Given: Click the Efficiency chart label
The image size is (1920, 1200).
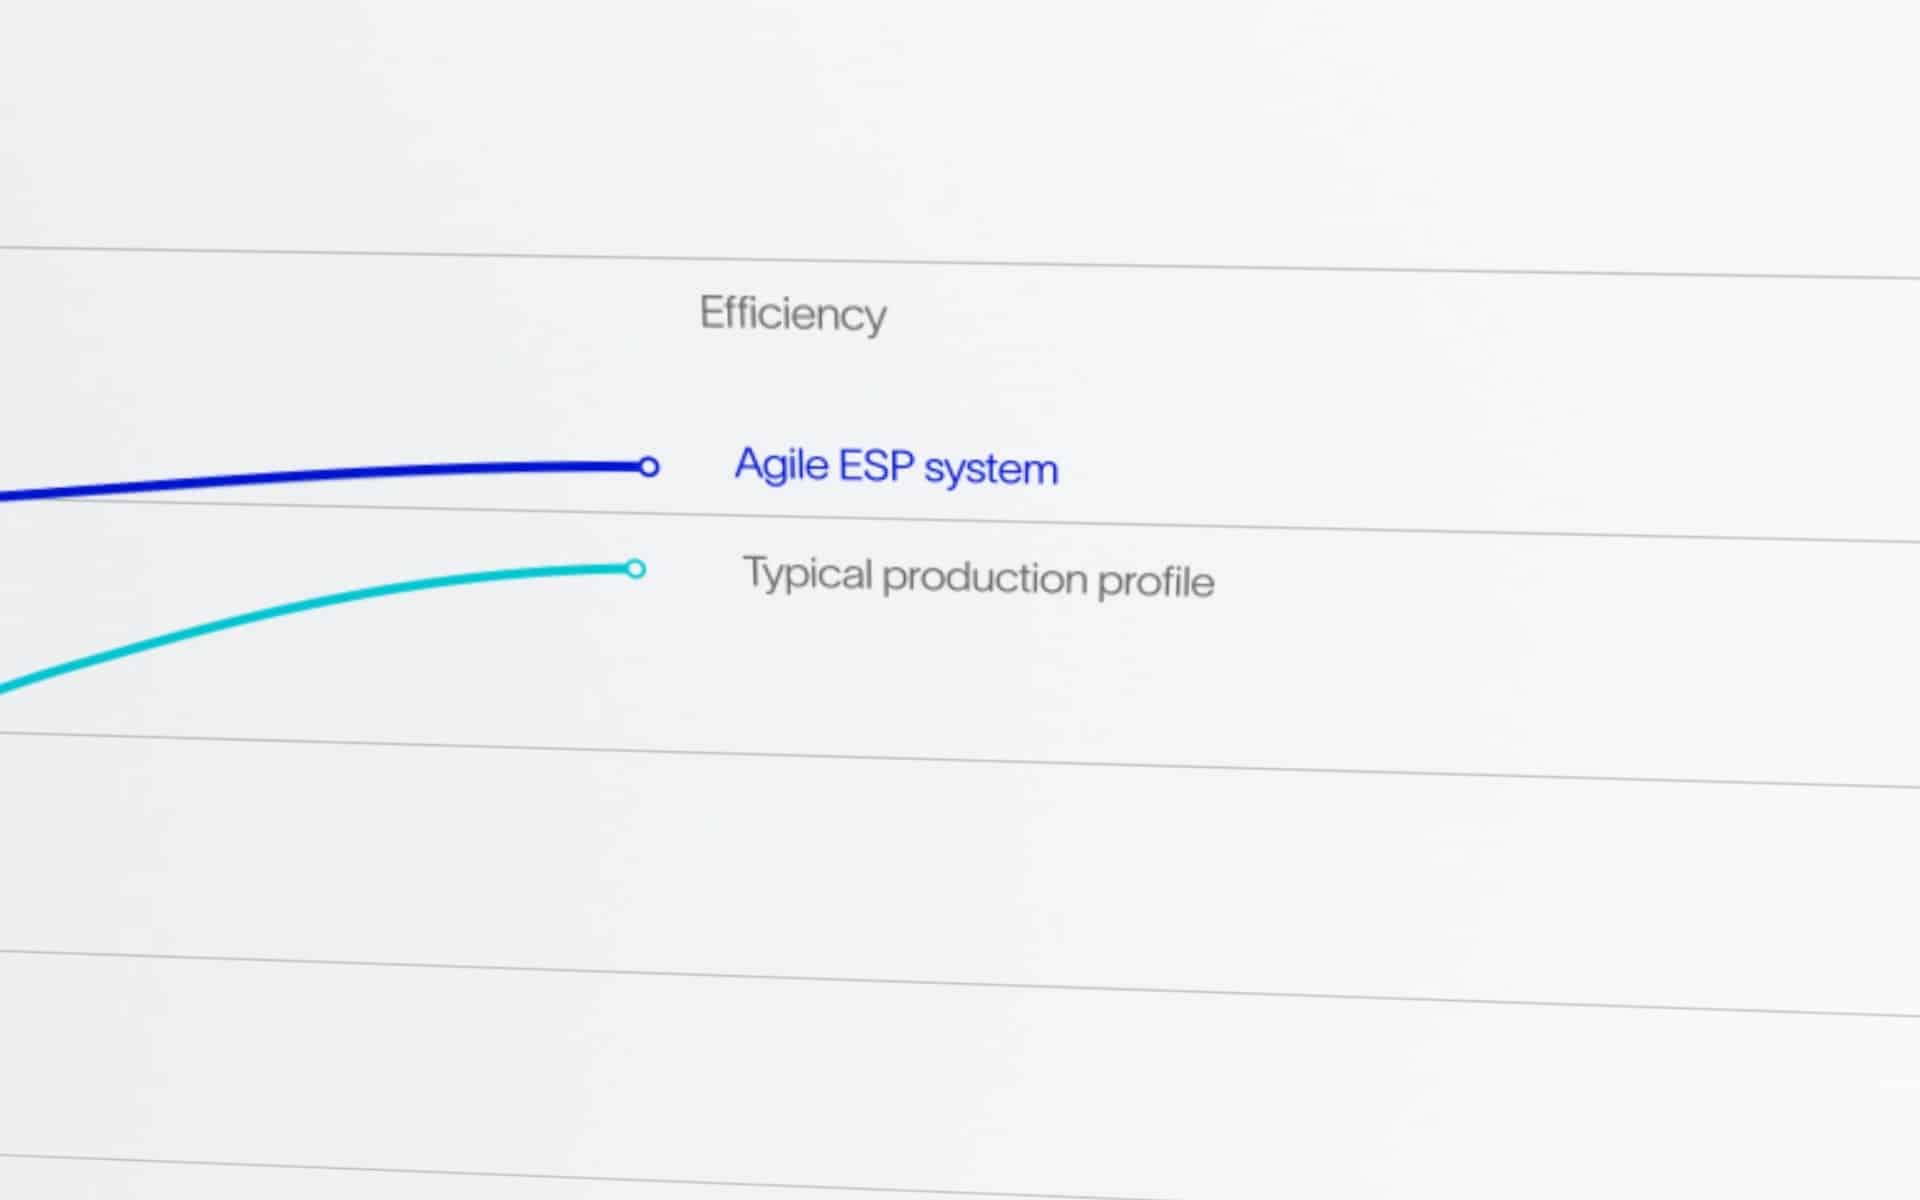Looking at the screenshot, I should pos(792,314).
